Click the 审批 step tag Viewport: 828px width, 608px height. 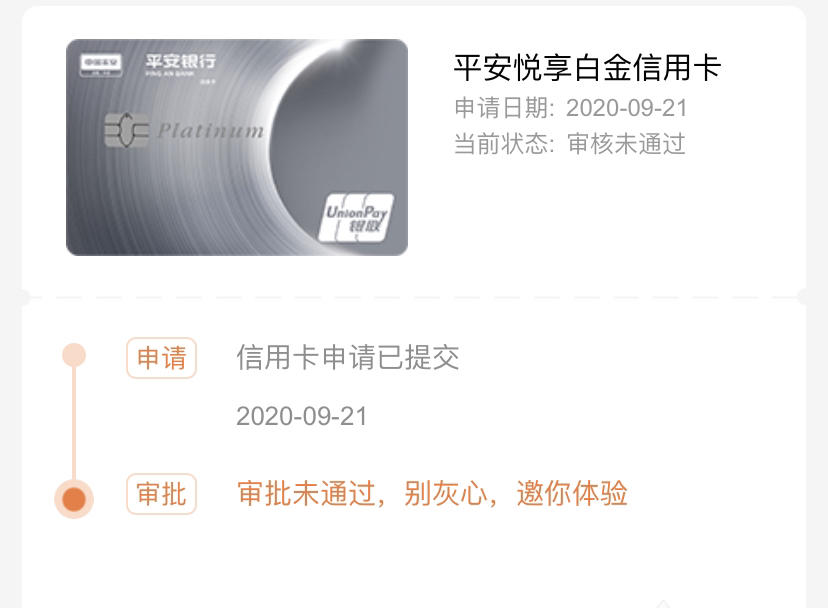(x=162, y=494)
